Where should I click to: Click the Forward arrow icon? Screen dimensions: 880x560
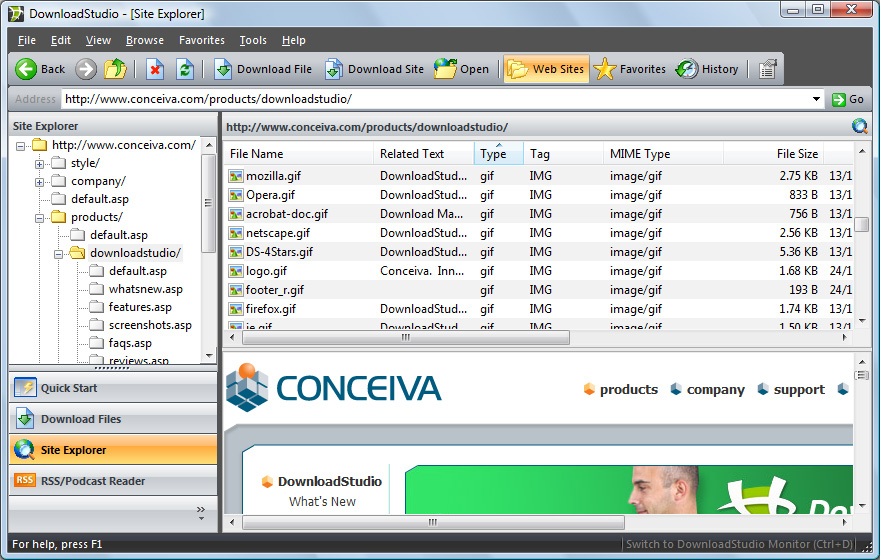pyautogui.click(x=86, y=69)
